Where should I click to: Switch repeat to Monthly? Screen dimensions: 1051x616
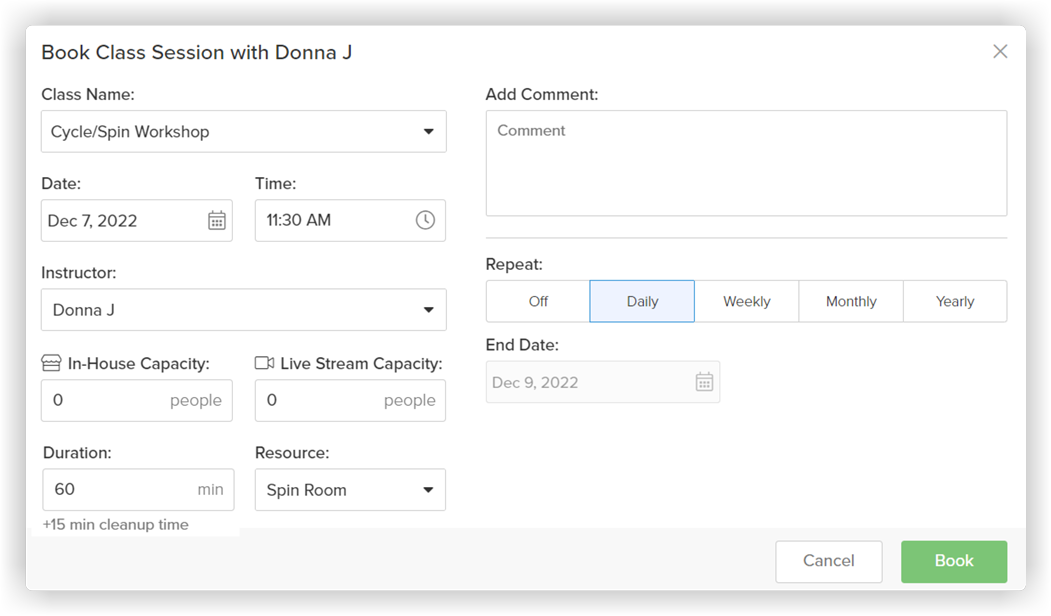[851, 302]
